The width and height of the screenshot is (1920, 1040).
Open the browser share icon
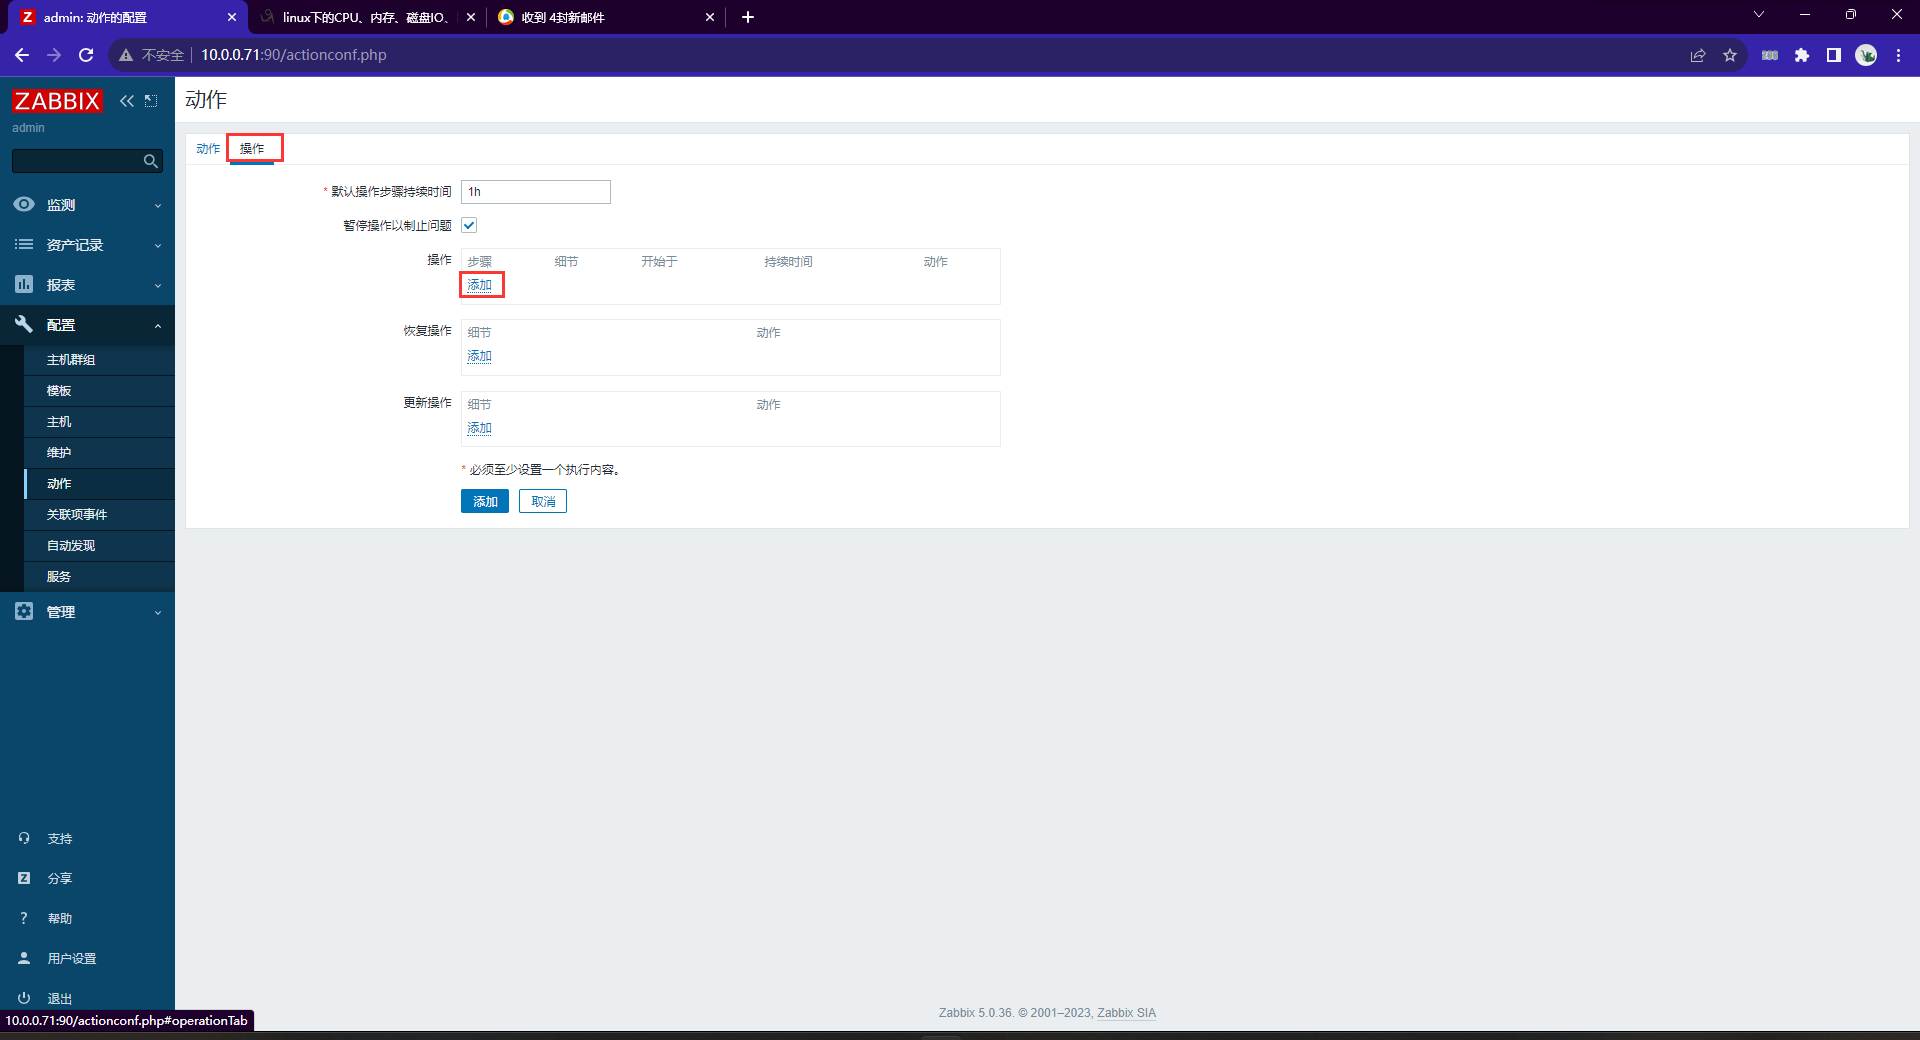tap(1698, 55)
